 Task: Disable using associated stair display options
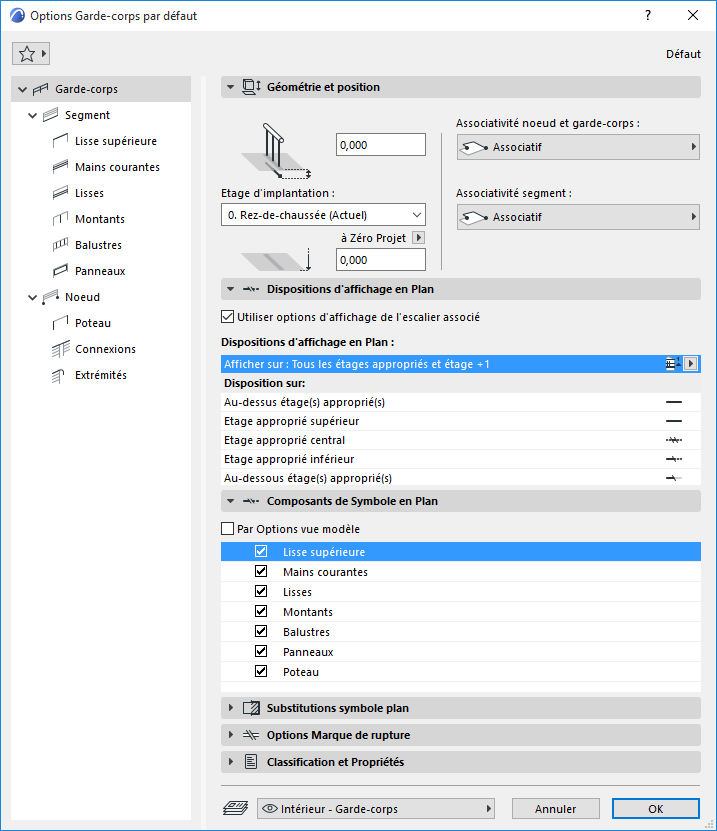[x=227, y=317]
